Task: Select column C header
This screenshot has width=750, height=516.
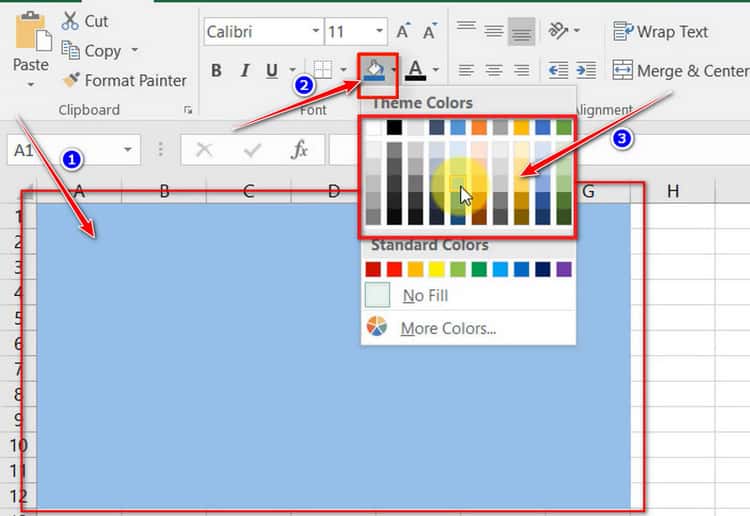Action: pyautogui.click(x=248, y=191)
